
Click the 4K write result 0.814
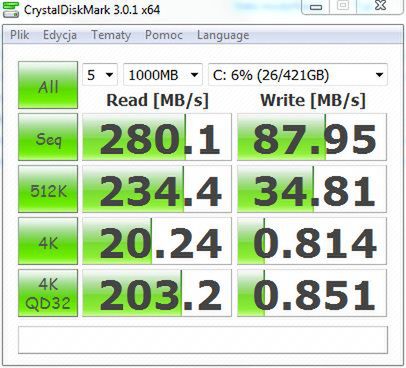pyautogui.click(x=312, y=241)
